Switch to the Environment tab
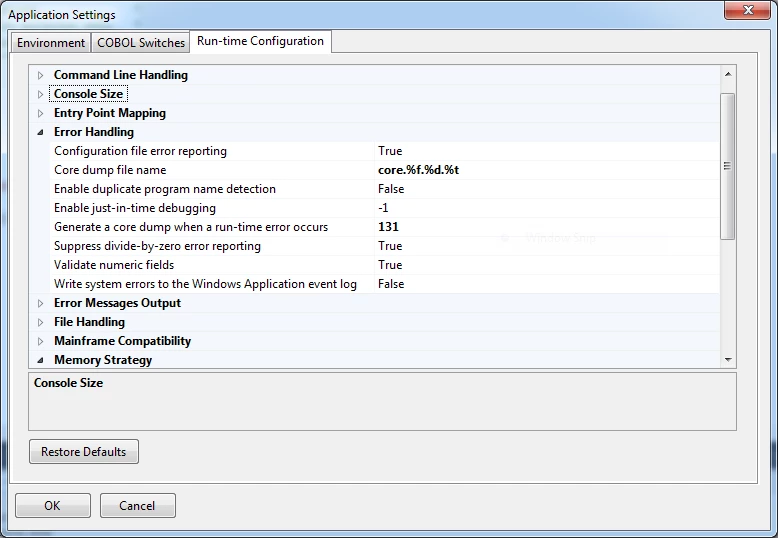The height and width of the screenshot is (538, 778). (x=51, y=43)
